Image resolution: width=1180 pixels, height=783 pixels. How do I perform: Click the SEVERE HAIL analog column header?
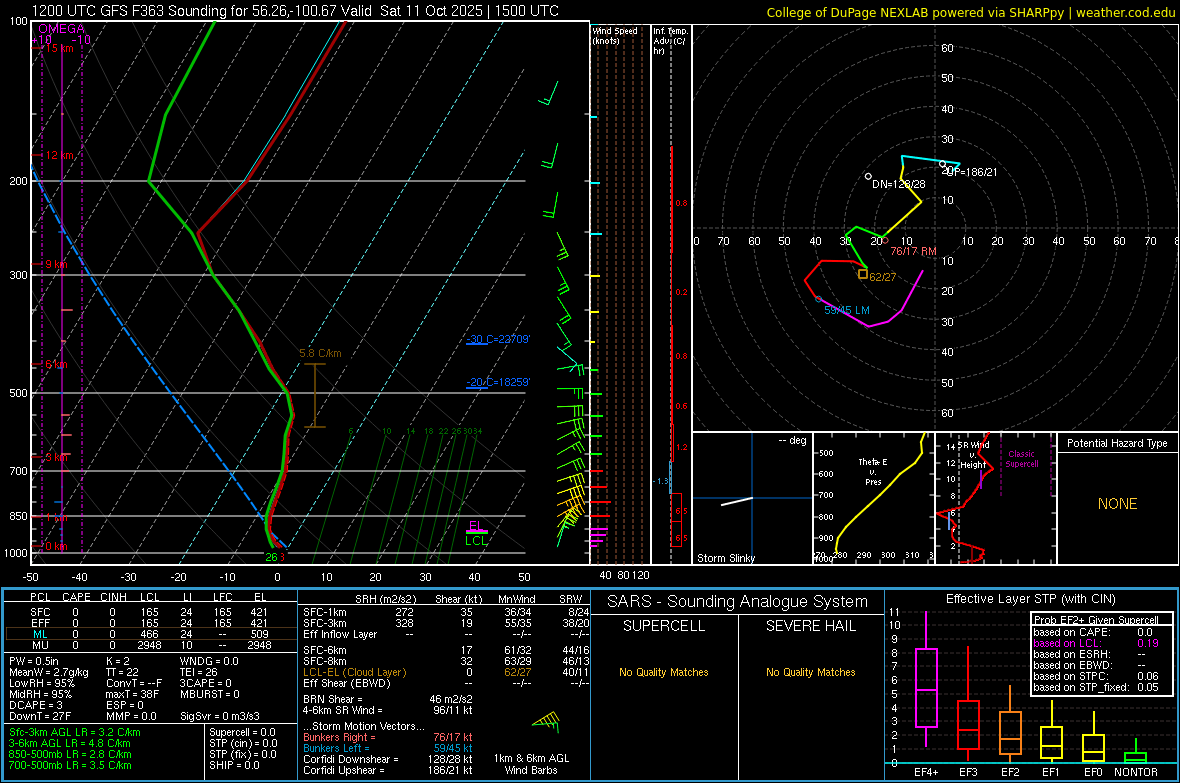pos(810,626)
